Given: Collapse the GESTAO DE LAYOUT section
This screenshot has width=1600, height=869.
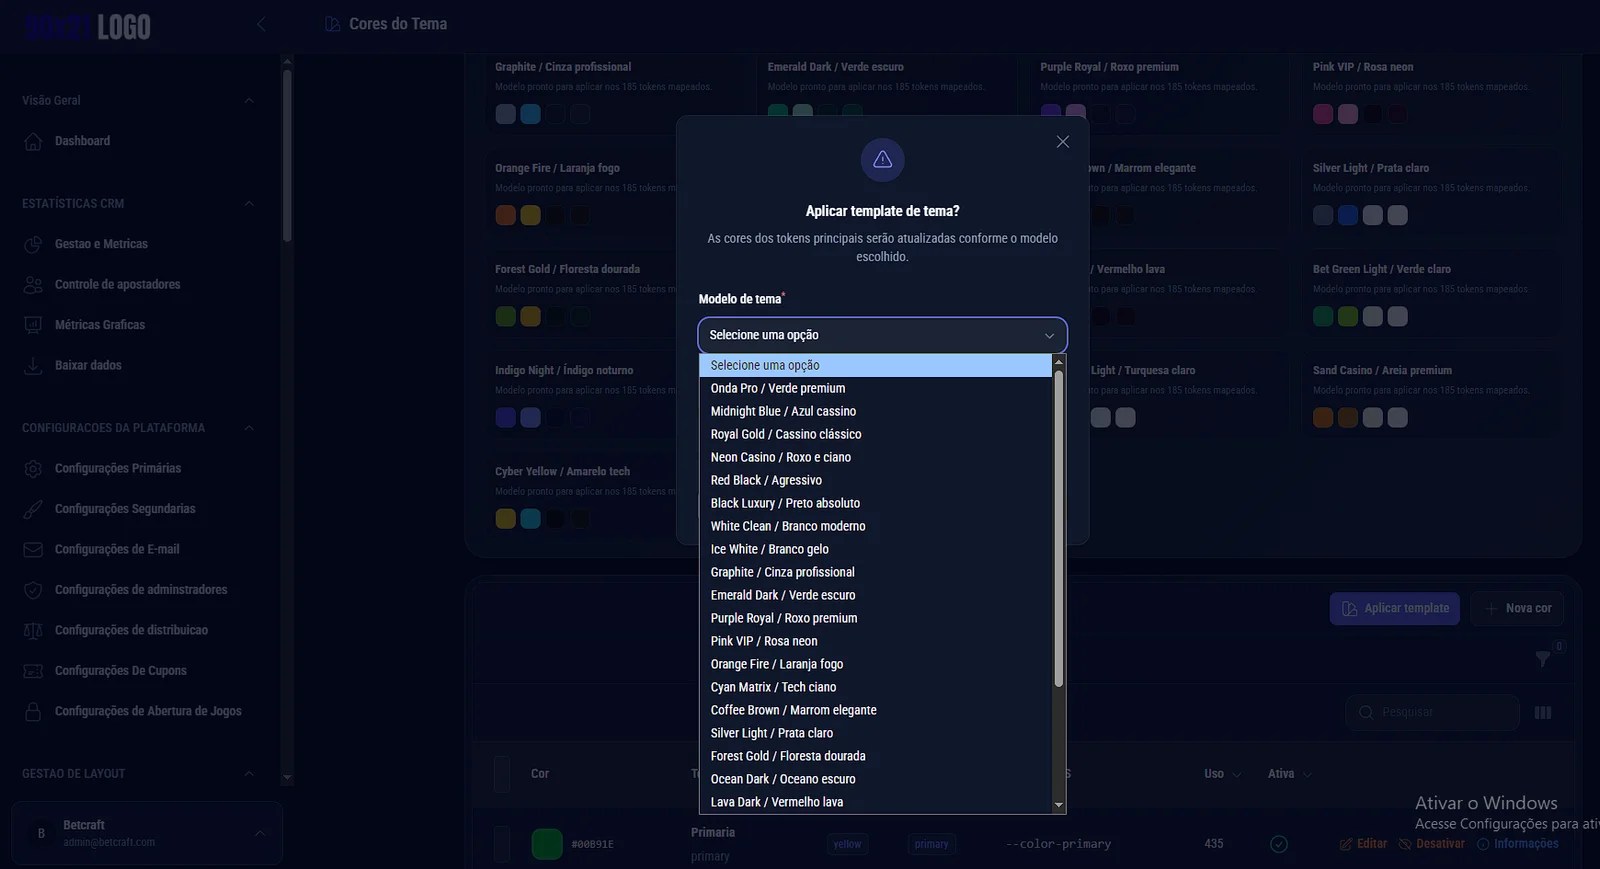Looking at the screenshot, I should click(x=249, y=774).
